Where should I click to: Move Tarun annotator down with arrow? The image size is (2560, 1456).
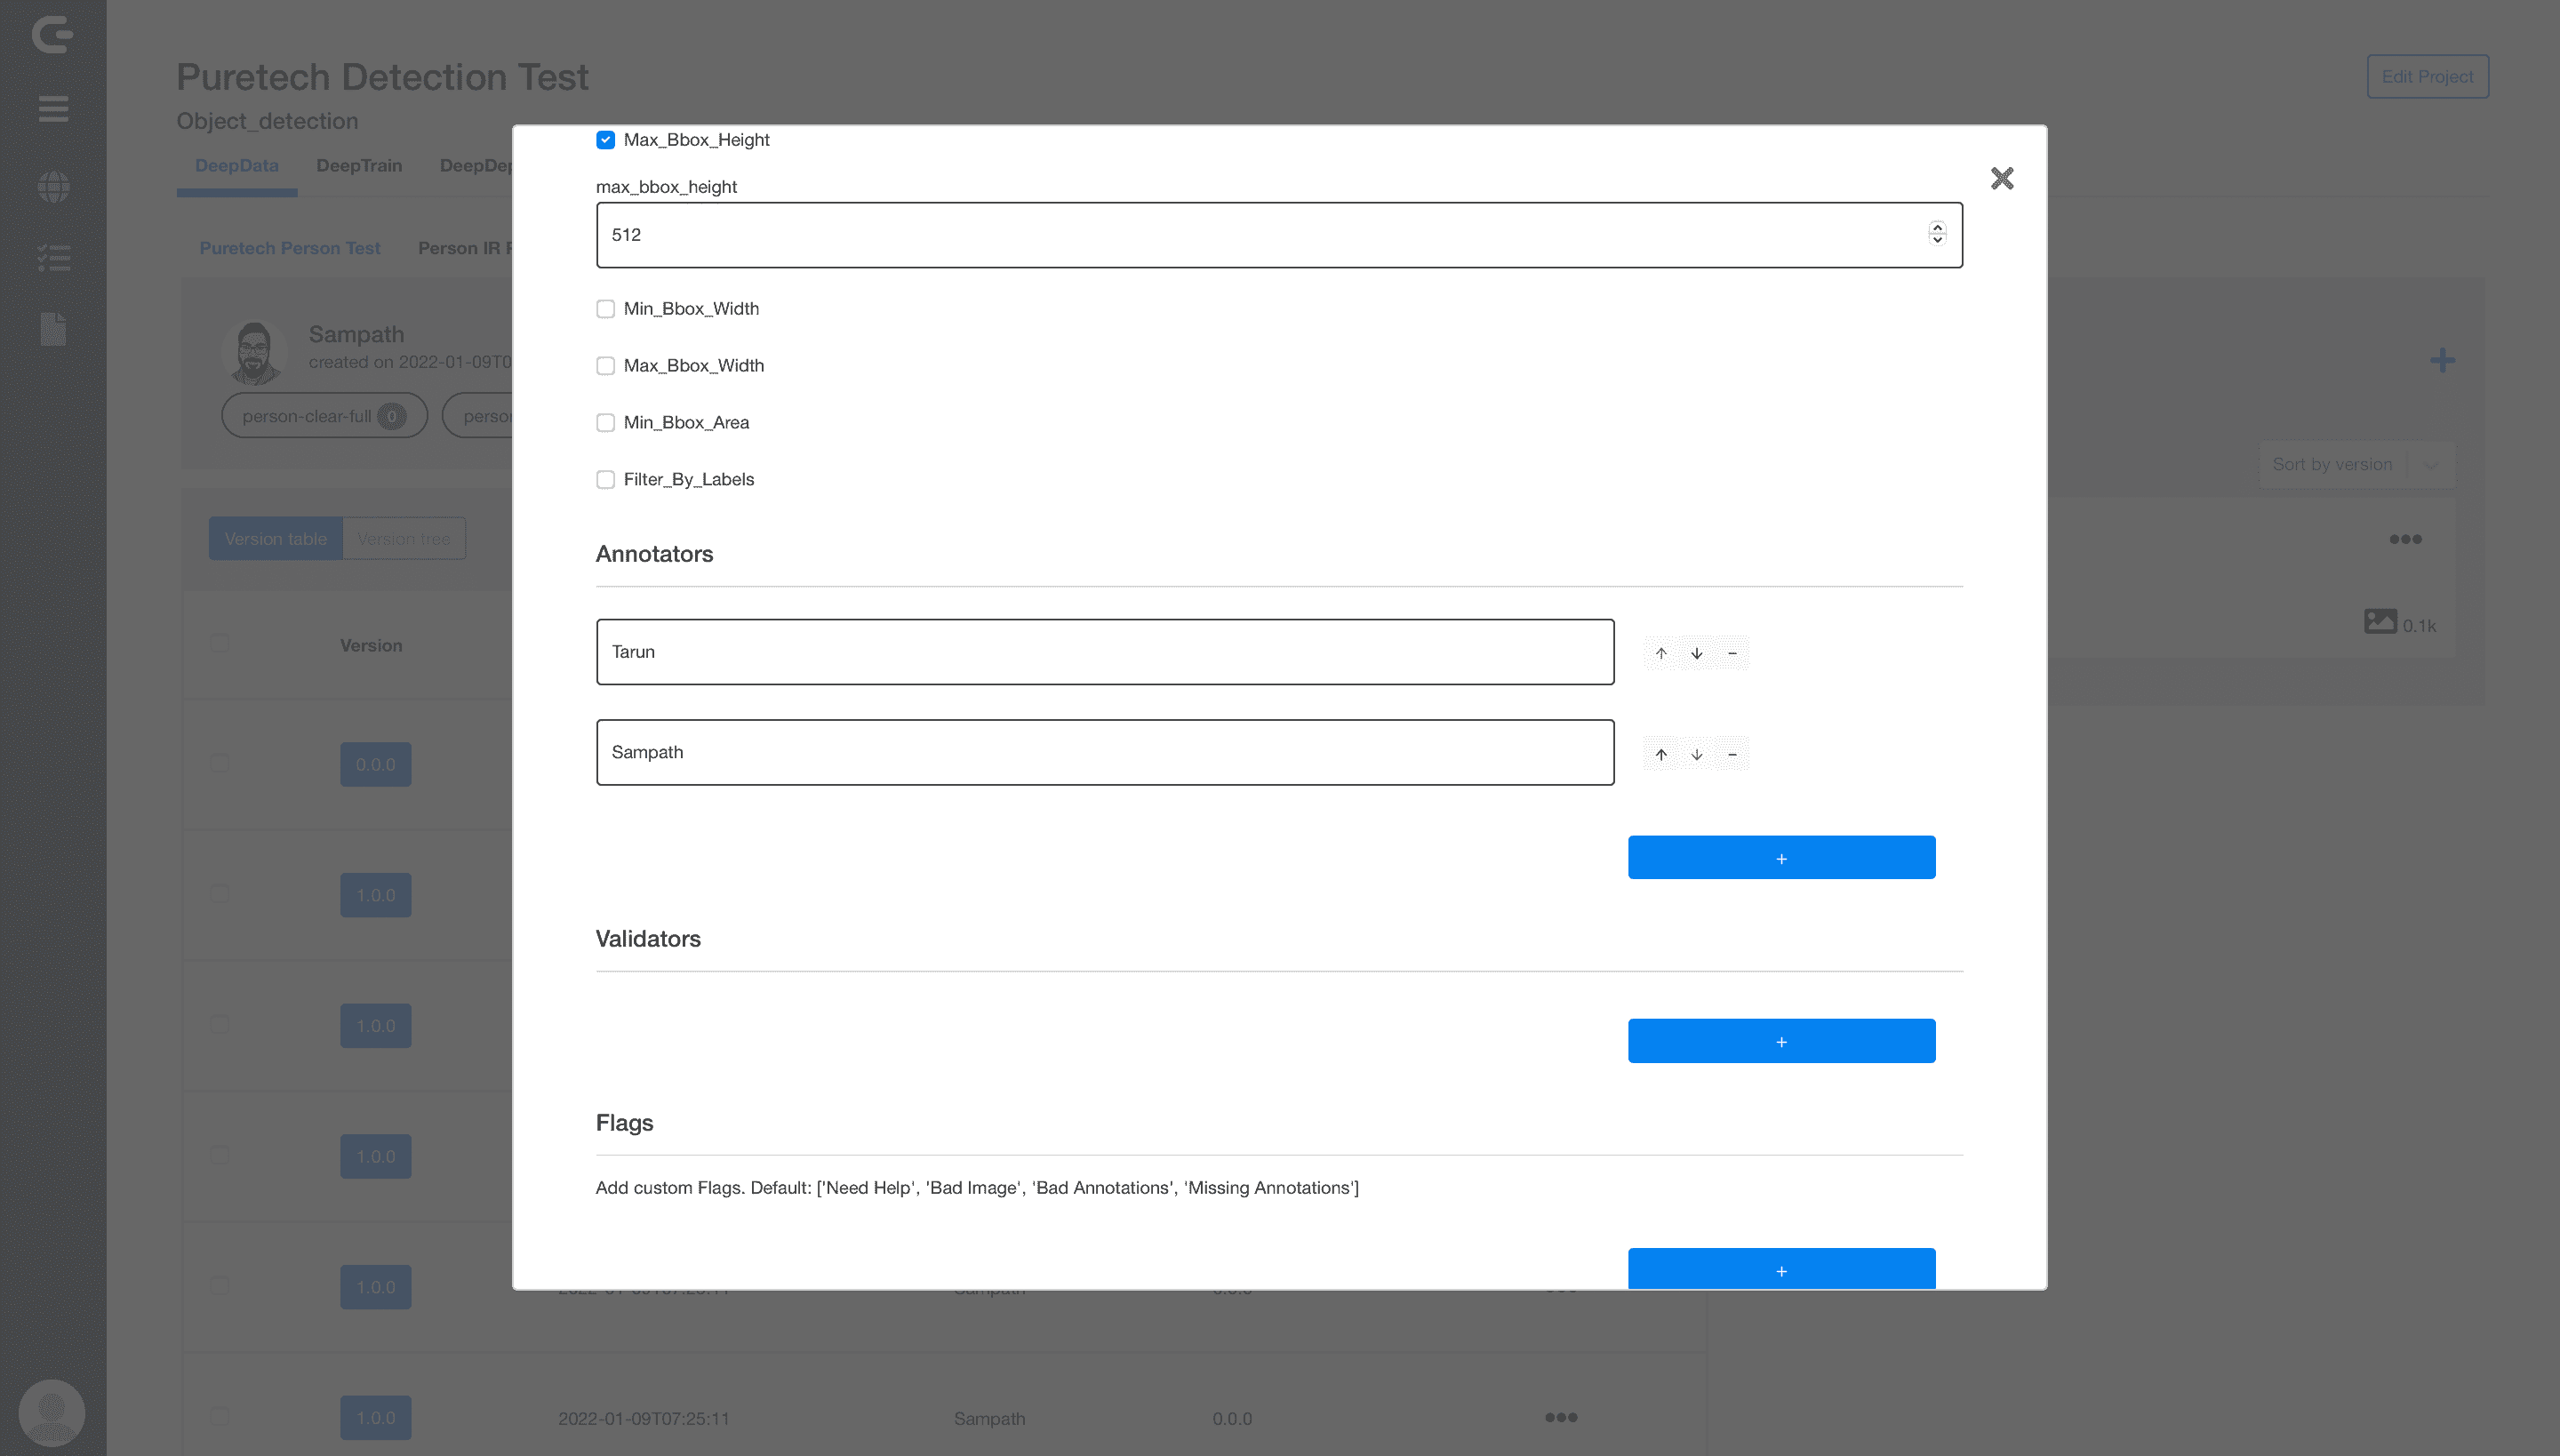(1697, 653)
